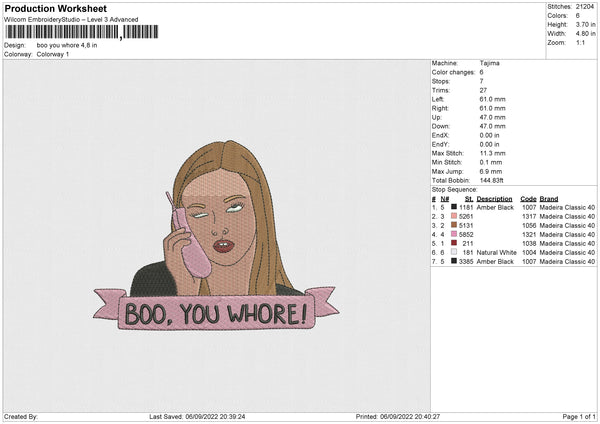Click the dark red swatch for 211 stitches
Image resolution: width=600 pixels, height=424 pixels.
[x=454, y=243]
